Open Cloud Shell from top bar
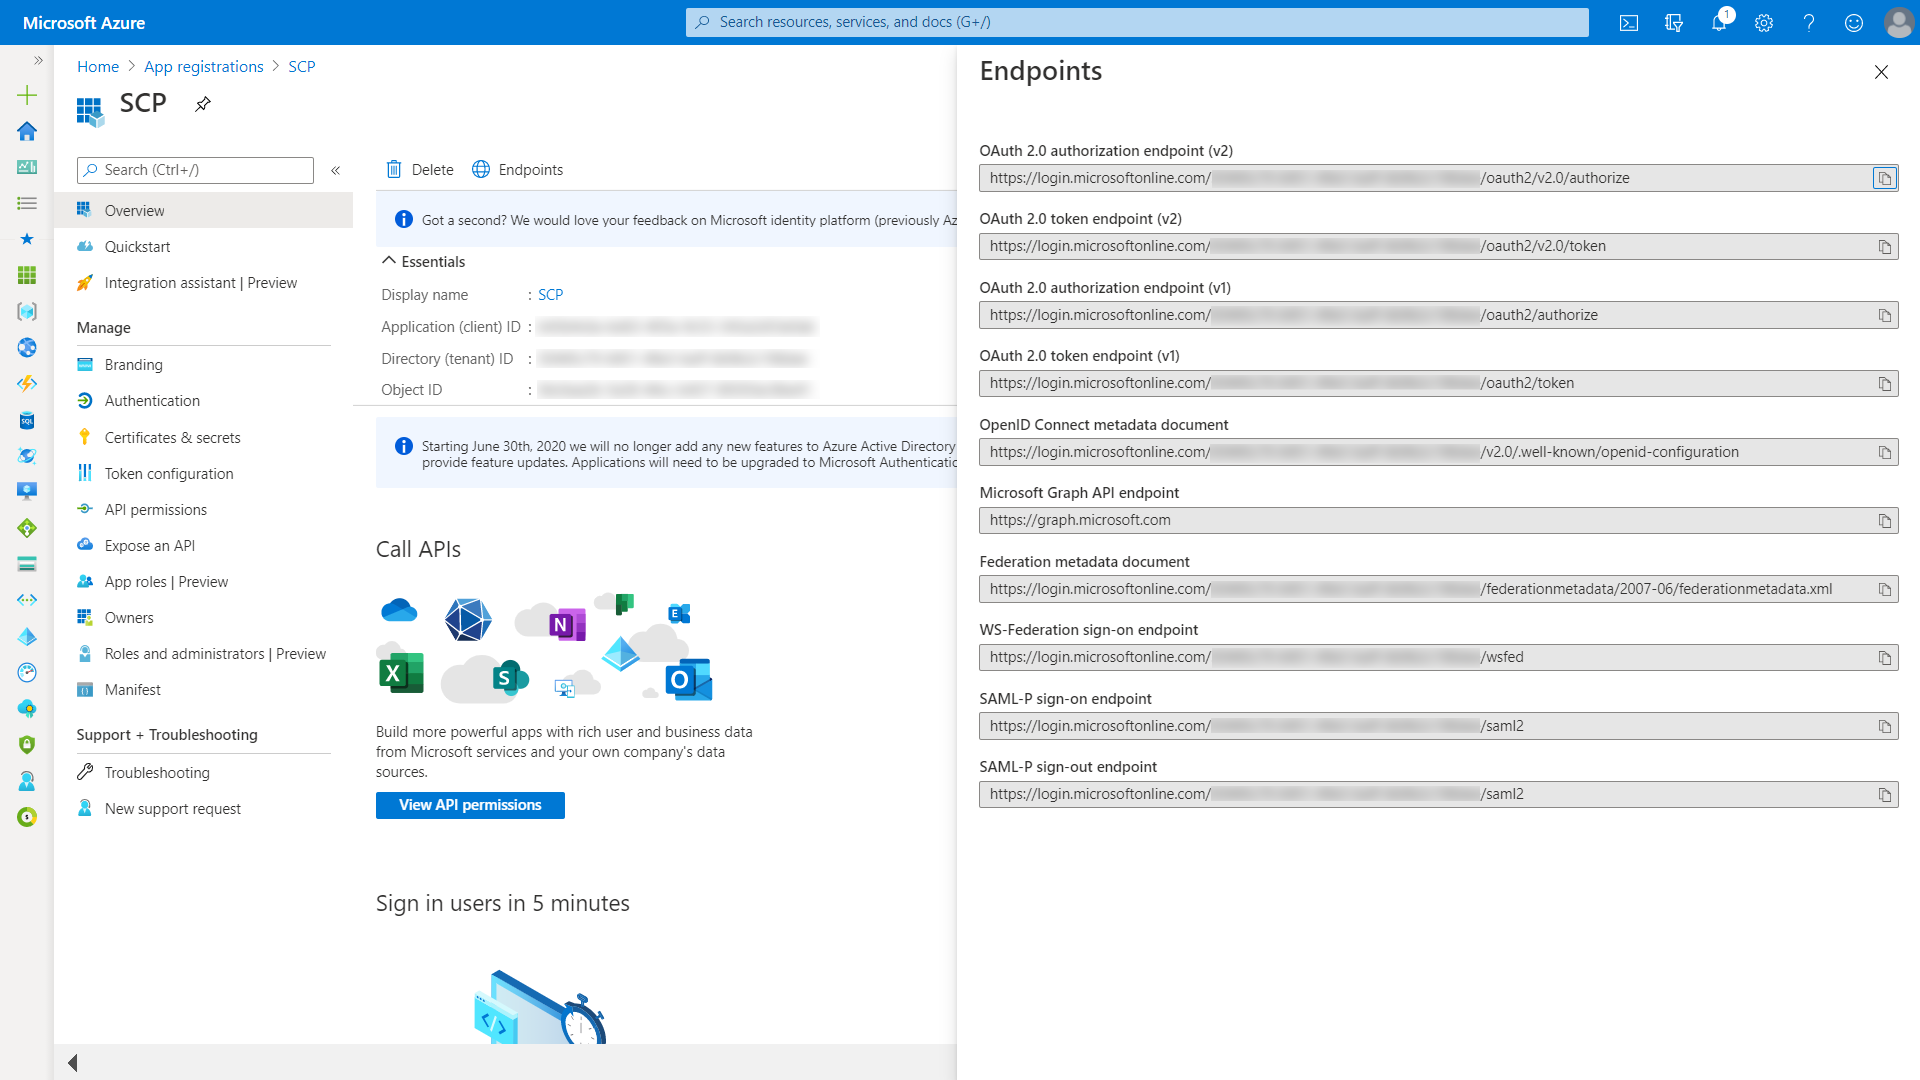The image size is (1920, 1080). pyautogui.click(x=1629, y=23)
